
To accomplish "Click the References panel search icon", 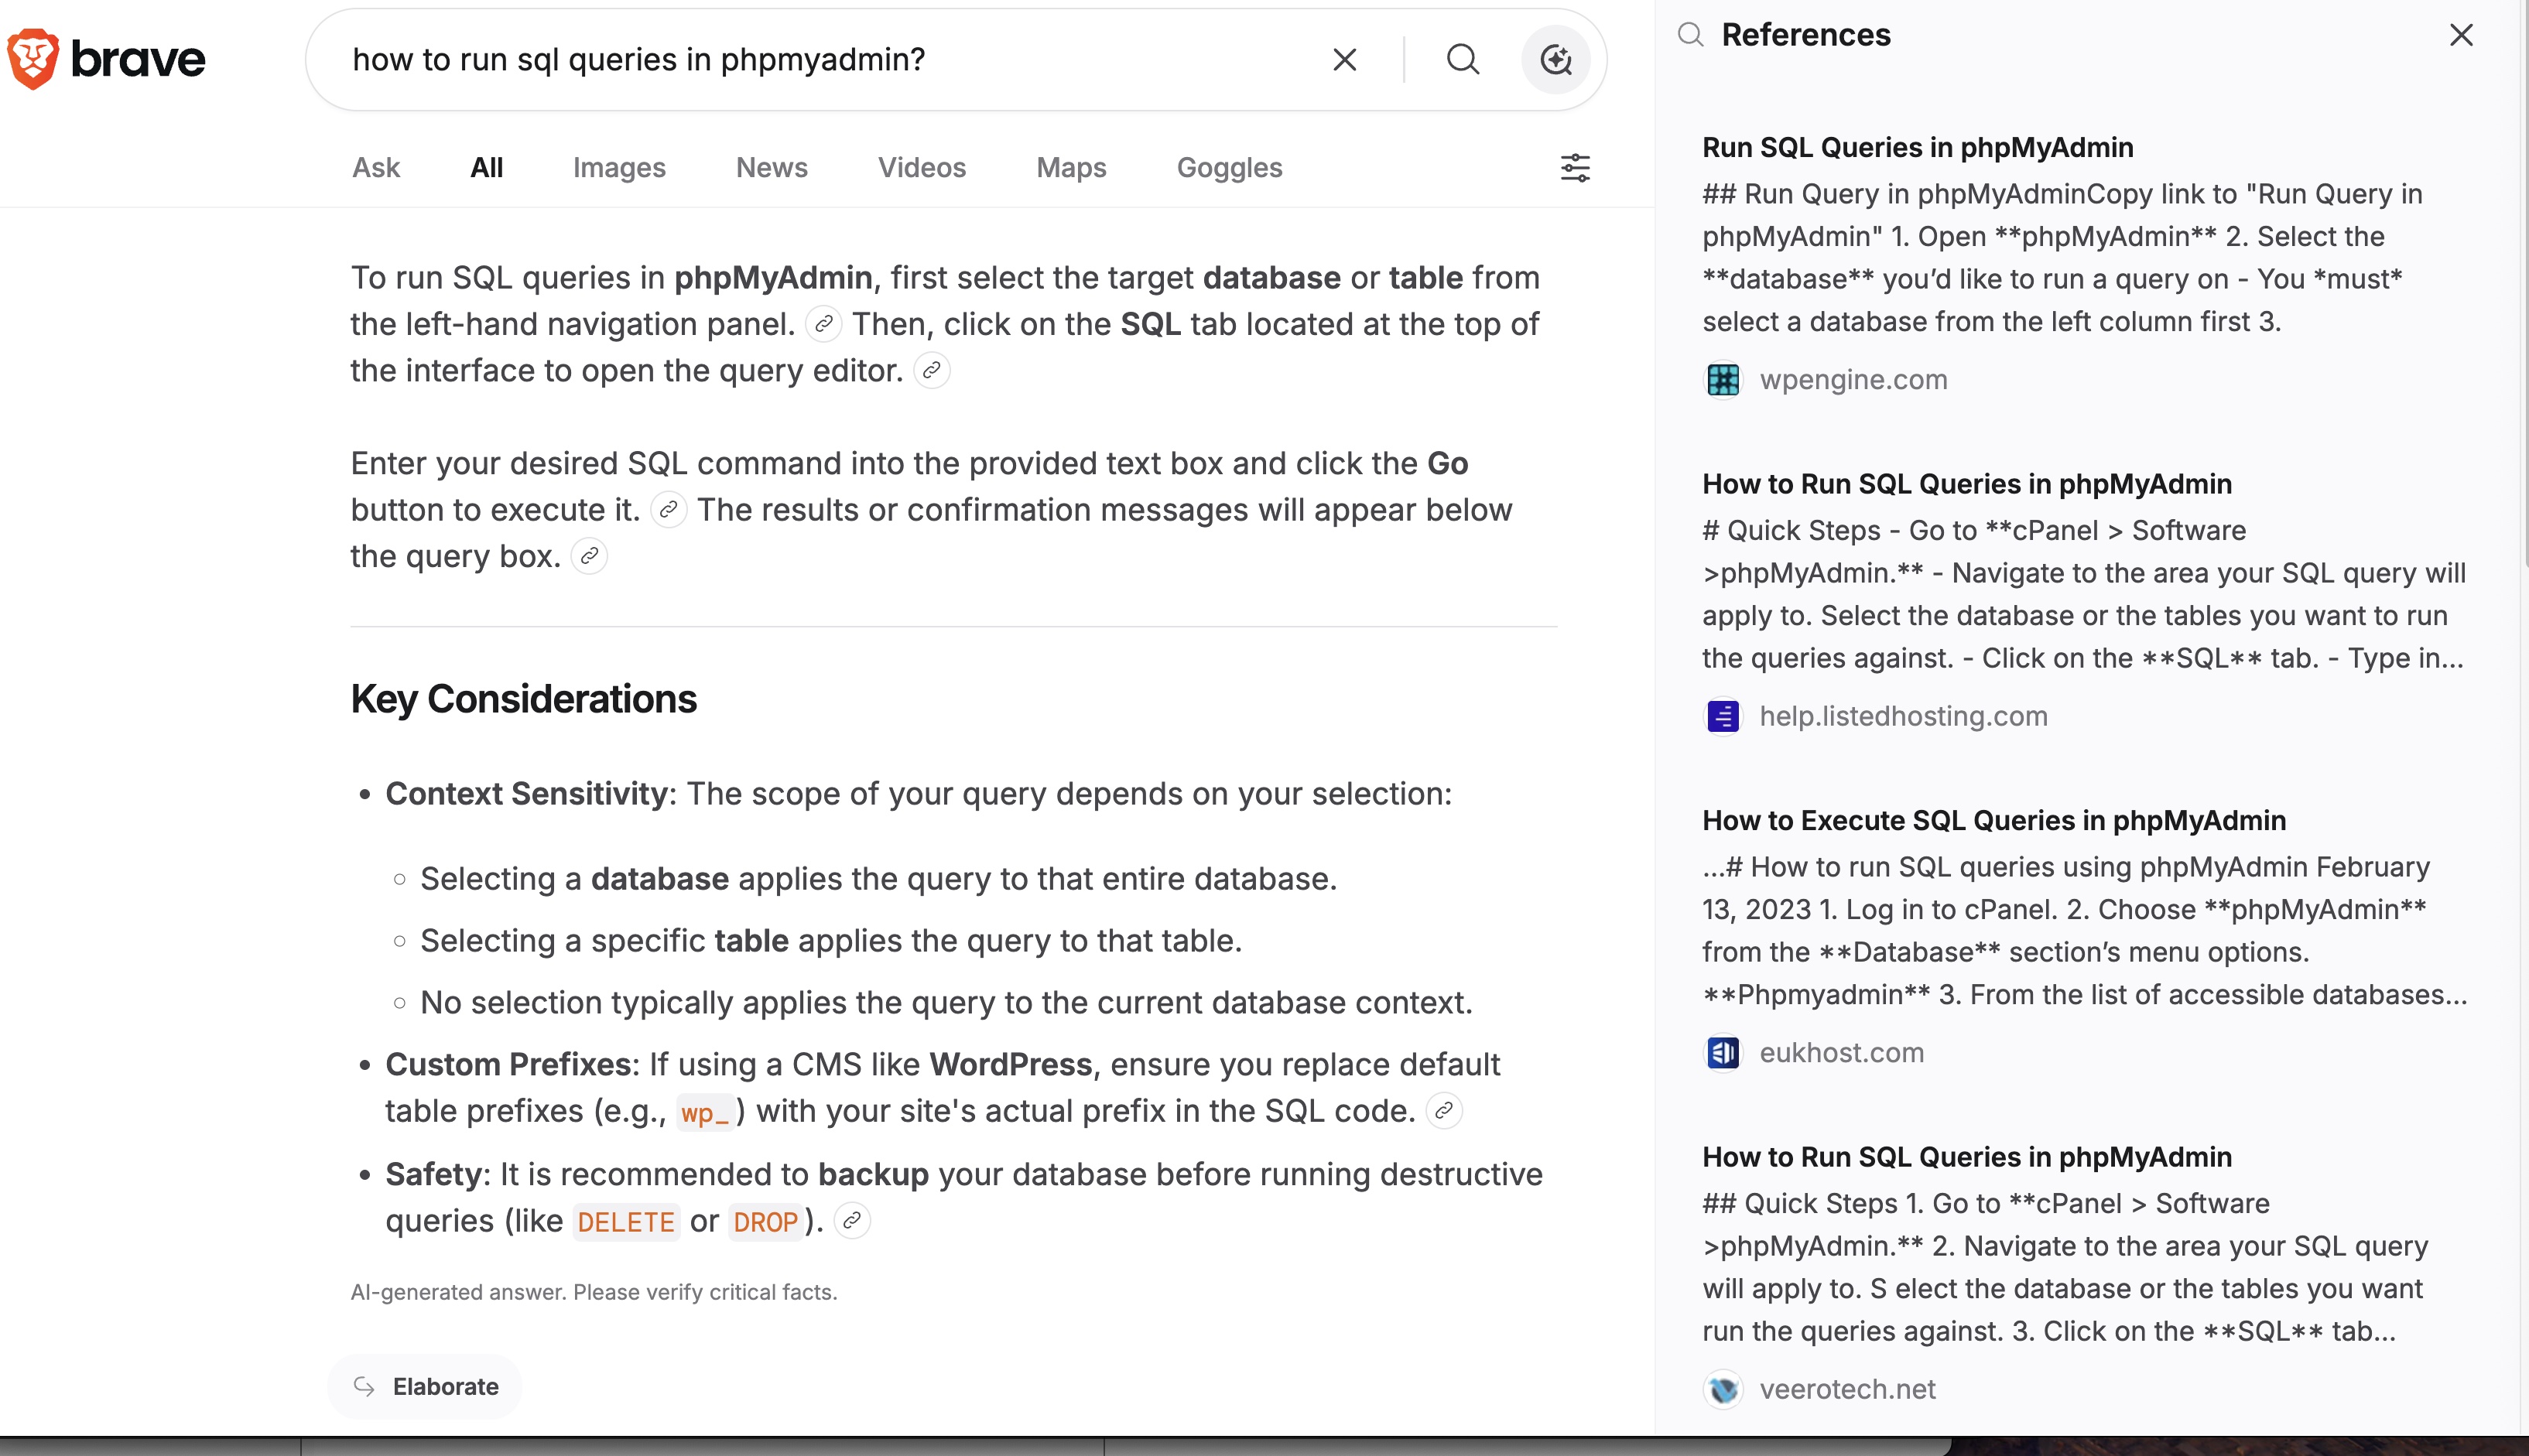I will 1690,35.
